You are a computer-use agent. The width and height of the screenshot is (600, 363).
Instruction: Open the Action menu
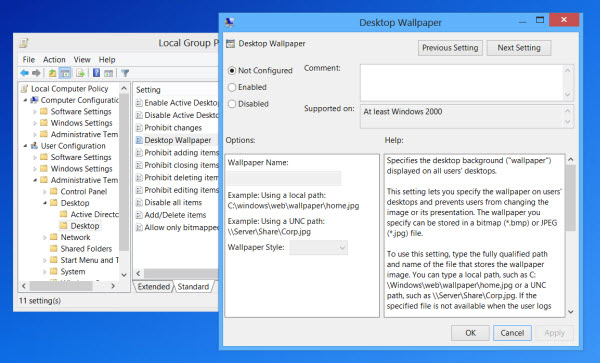click(54, 60)
